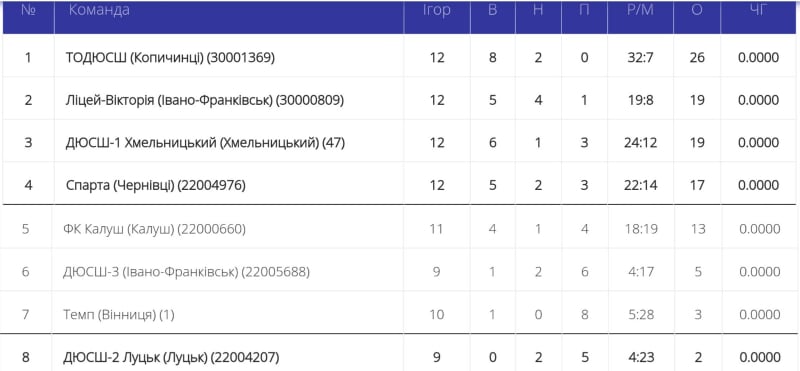Click the П losses column header
This screenshot has width=800, height=371.
(x=584, y=10)
